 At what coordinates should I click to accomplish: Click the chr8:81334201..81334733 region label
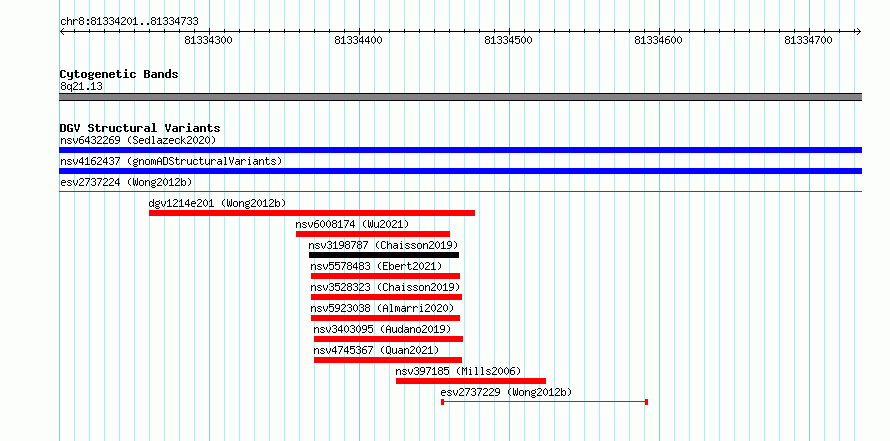129,22
